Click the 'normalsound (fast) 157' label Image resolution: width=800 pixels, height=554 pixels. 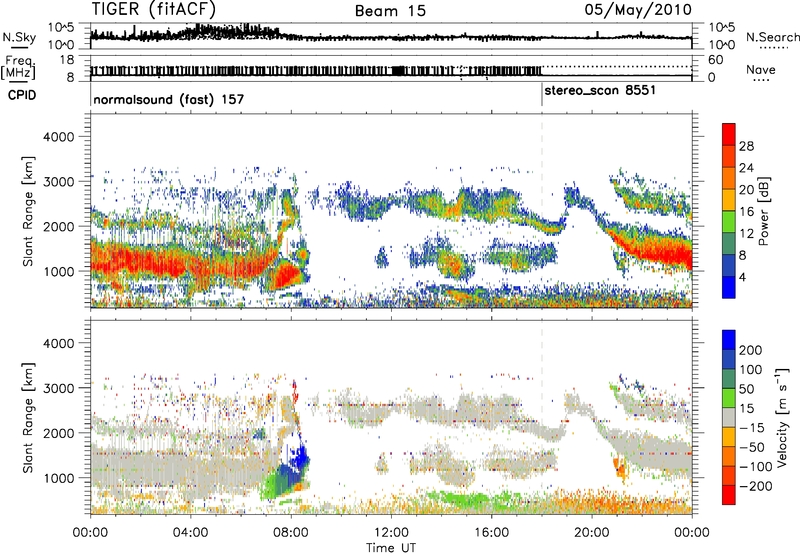[168, 99]
